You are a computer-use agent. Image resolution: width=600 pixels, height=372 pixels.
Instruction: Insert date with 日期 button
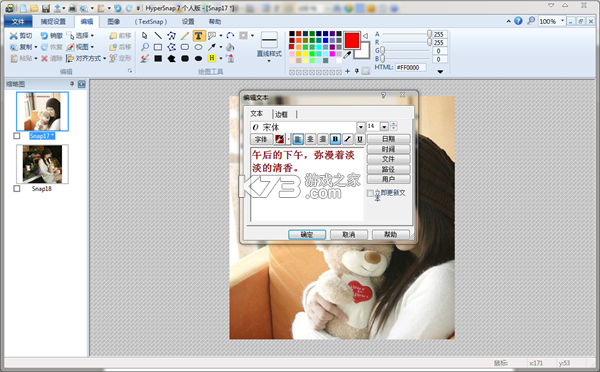point(388,139)
